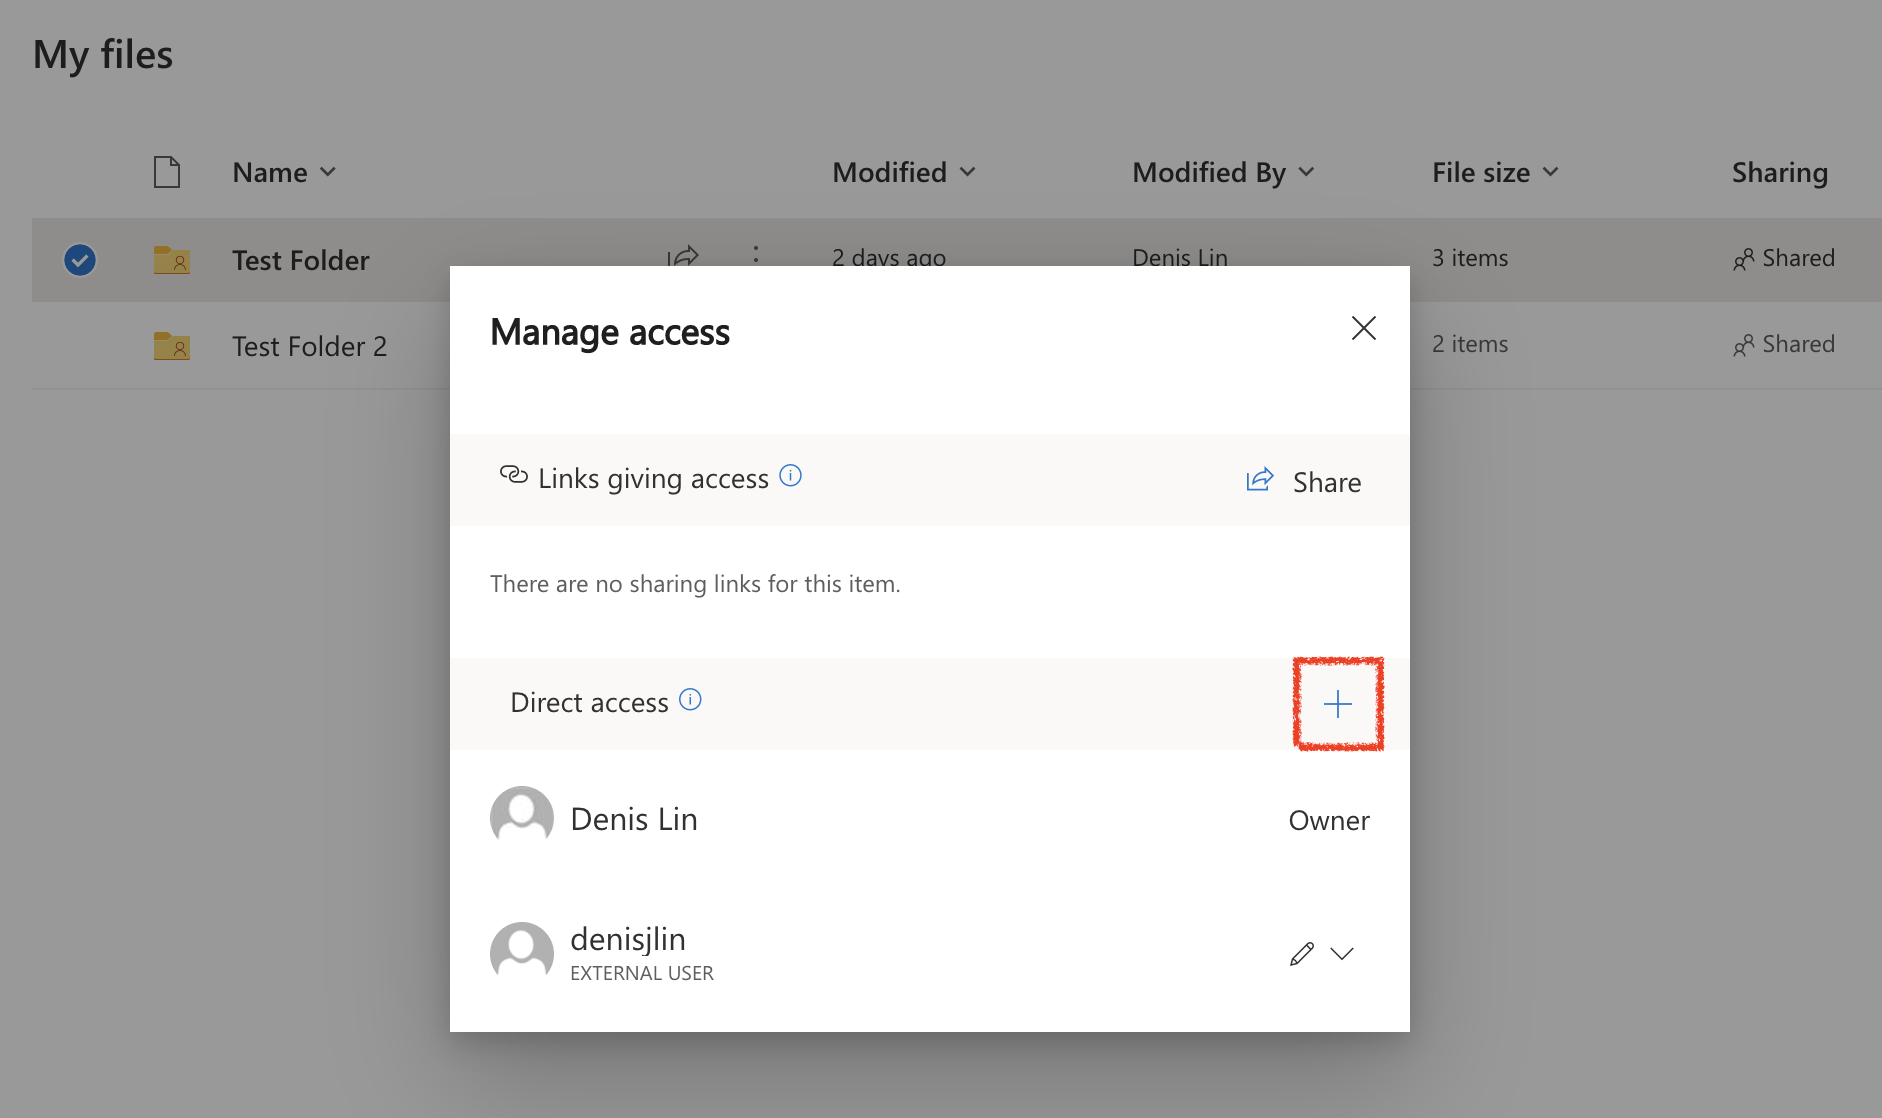Click the plus icon to add direct access
Image resolution: width=1882 pixels, height=1118 pixels.
point(1338,703)
